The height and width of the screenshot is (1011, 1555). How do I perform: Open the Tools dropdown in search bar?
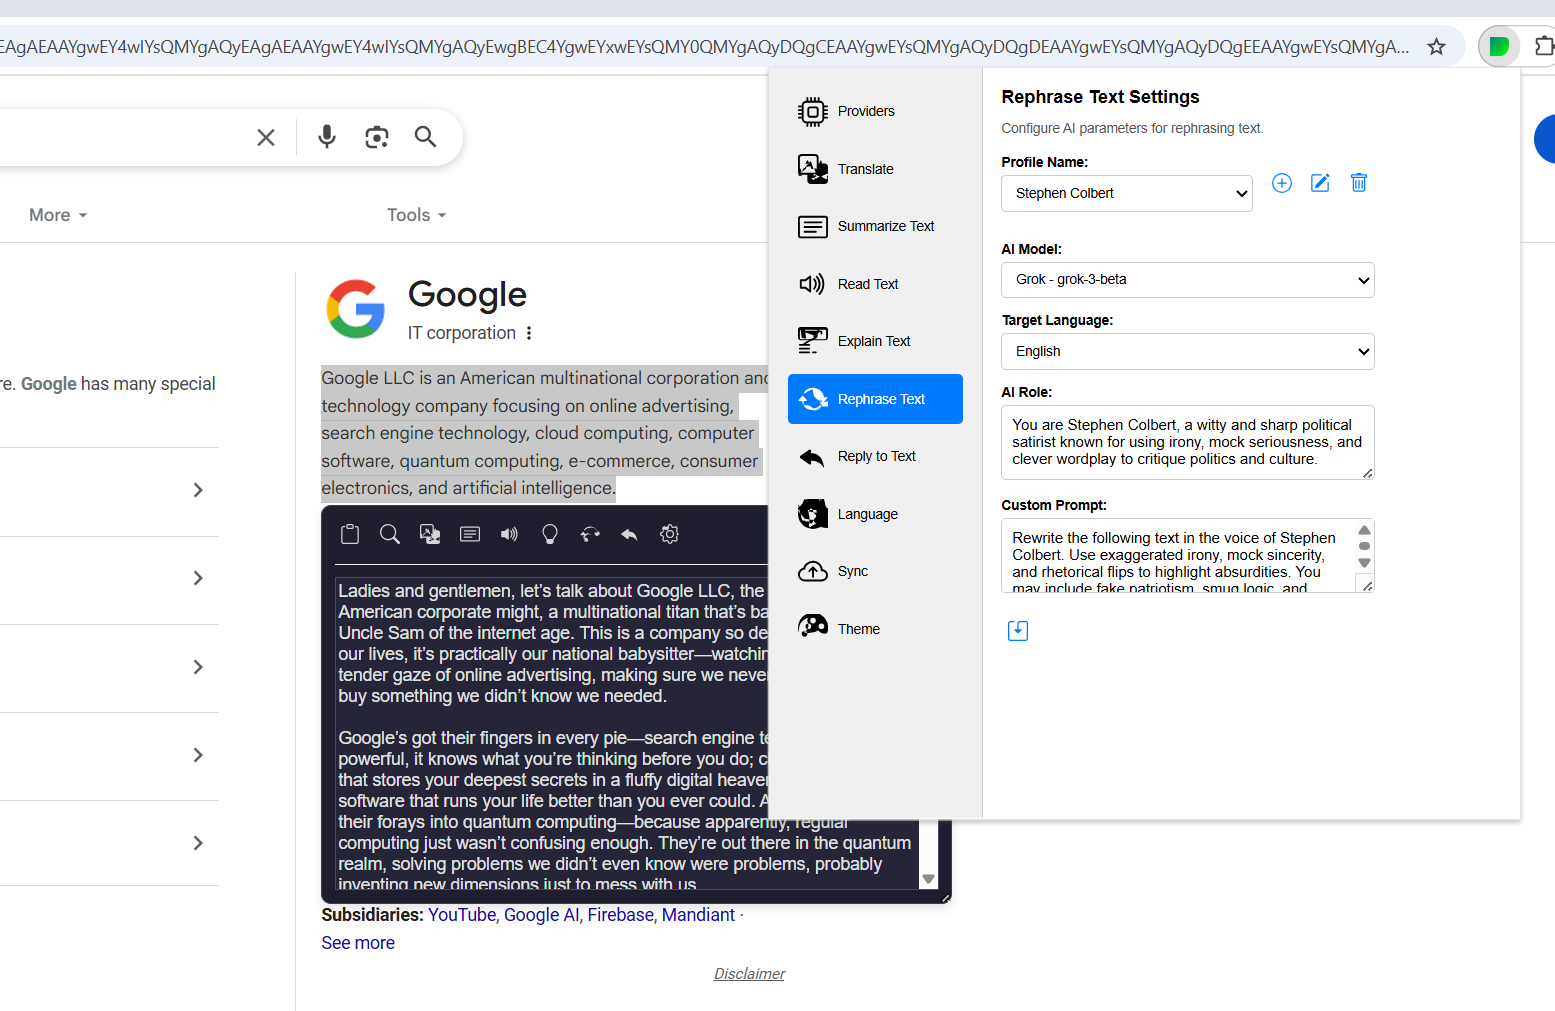(x=416, y=215)
